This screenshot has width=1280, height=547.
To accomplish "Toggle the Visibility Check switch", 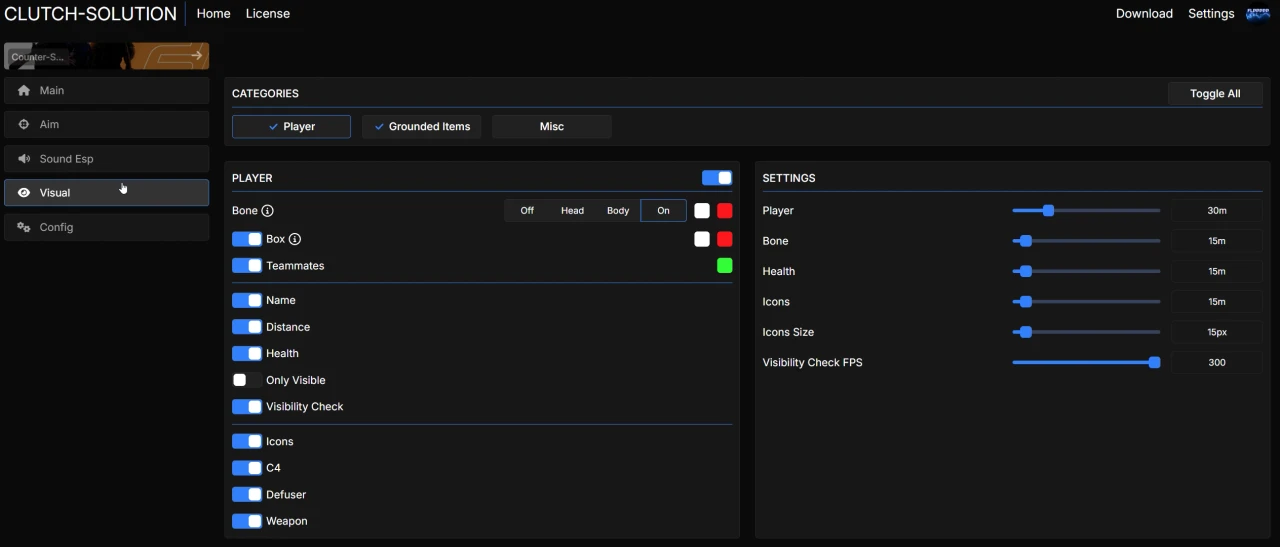I will 247,407.
